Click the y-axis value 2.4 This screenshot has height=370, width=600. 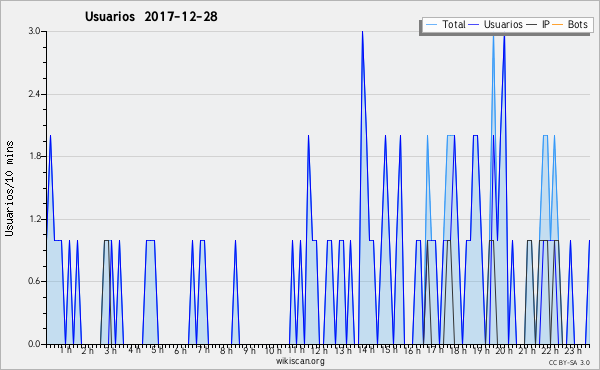coord(34,94)
